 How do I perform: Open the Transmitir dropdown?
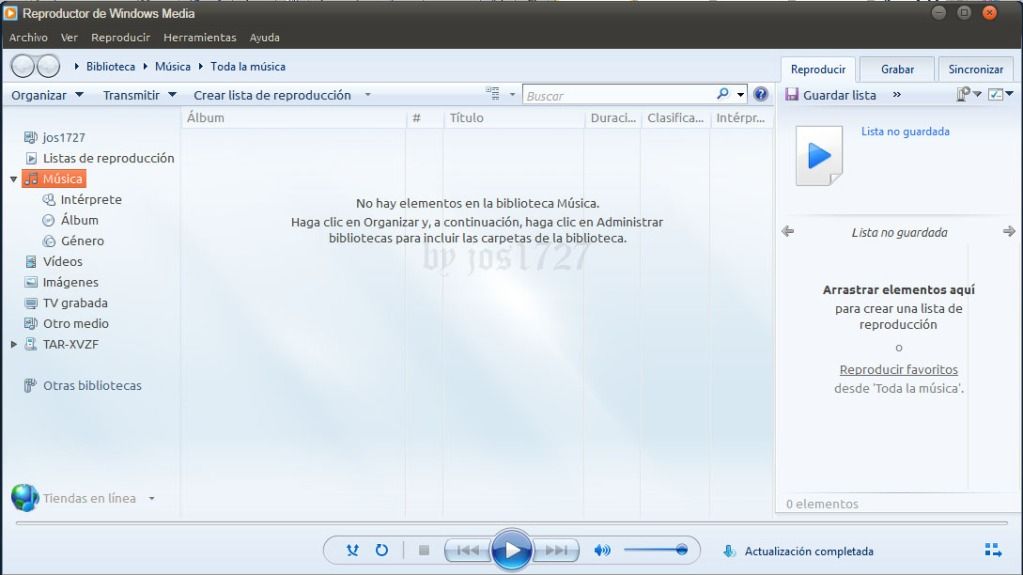(x=140, y=95)
